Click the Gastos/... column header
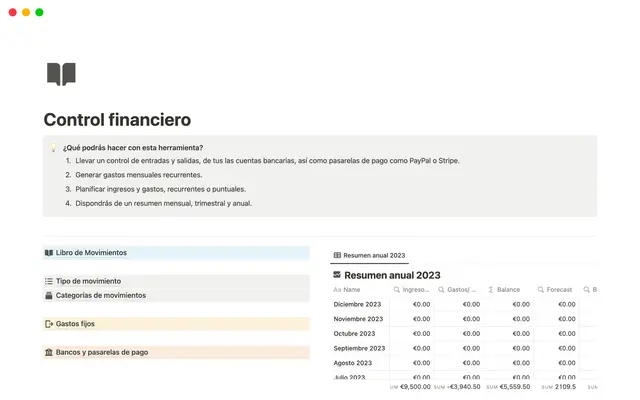This screenshot has height=400, width=640. [x=457, y=289]
